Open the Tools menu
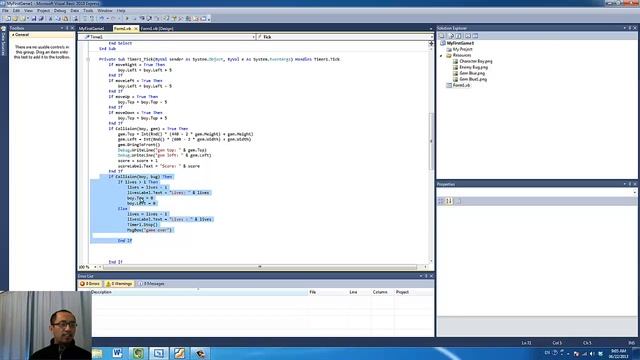Image resolution: width=640 pixels, height=360 pixels. coord(88,11)
